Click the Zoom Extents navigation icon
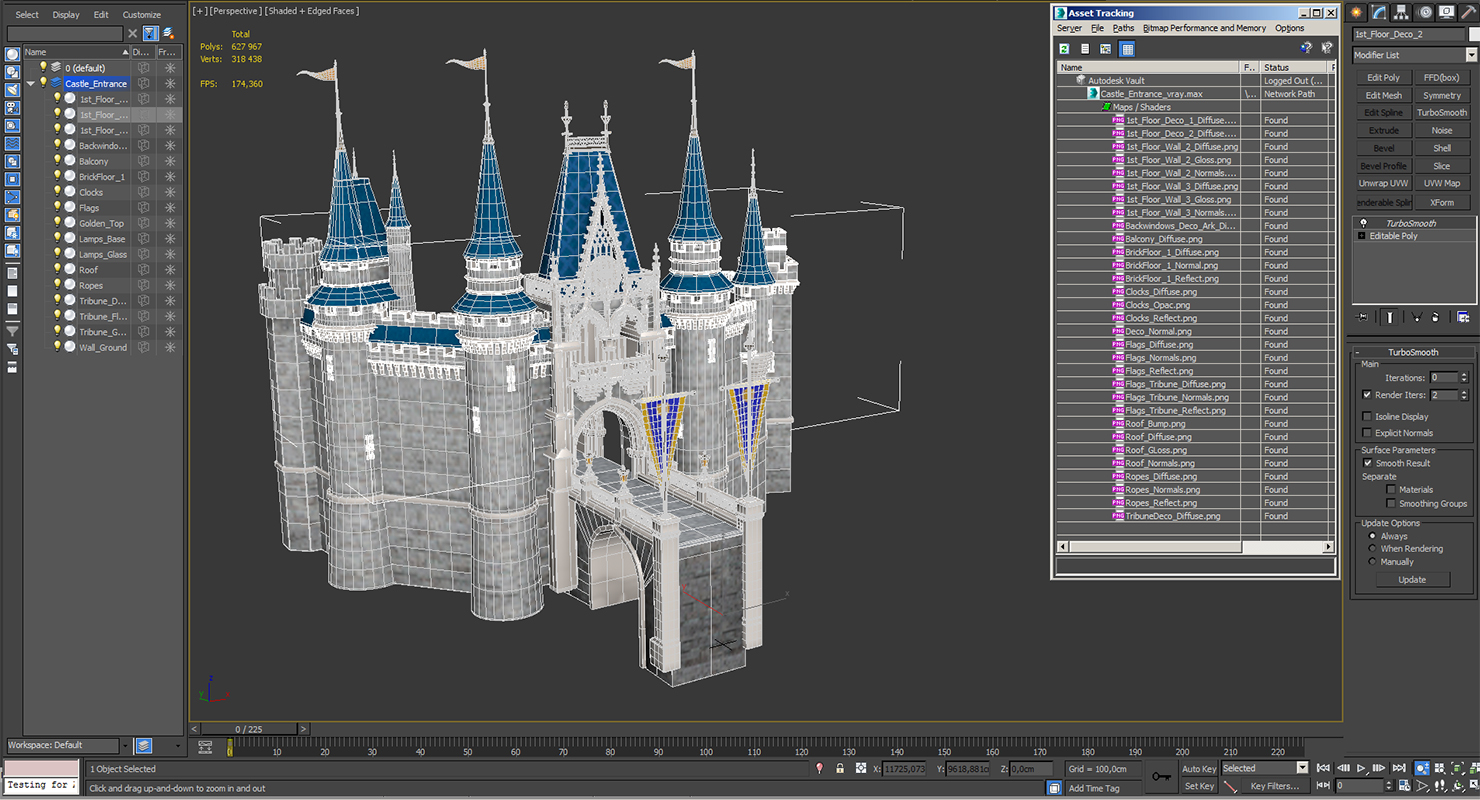This screenshot has width=1480, height=800. [x=1456, y=768]
